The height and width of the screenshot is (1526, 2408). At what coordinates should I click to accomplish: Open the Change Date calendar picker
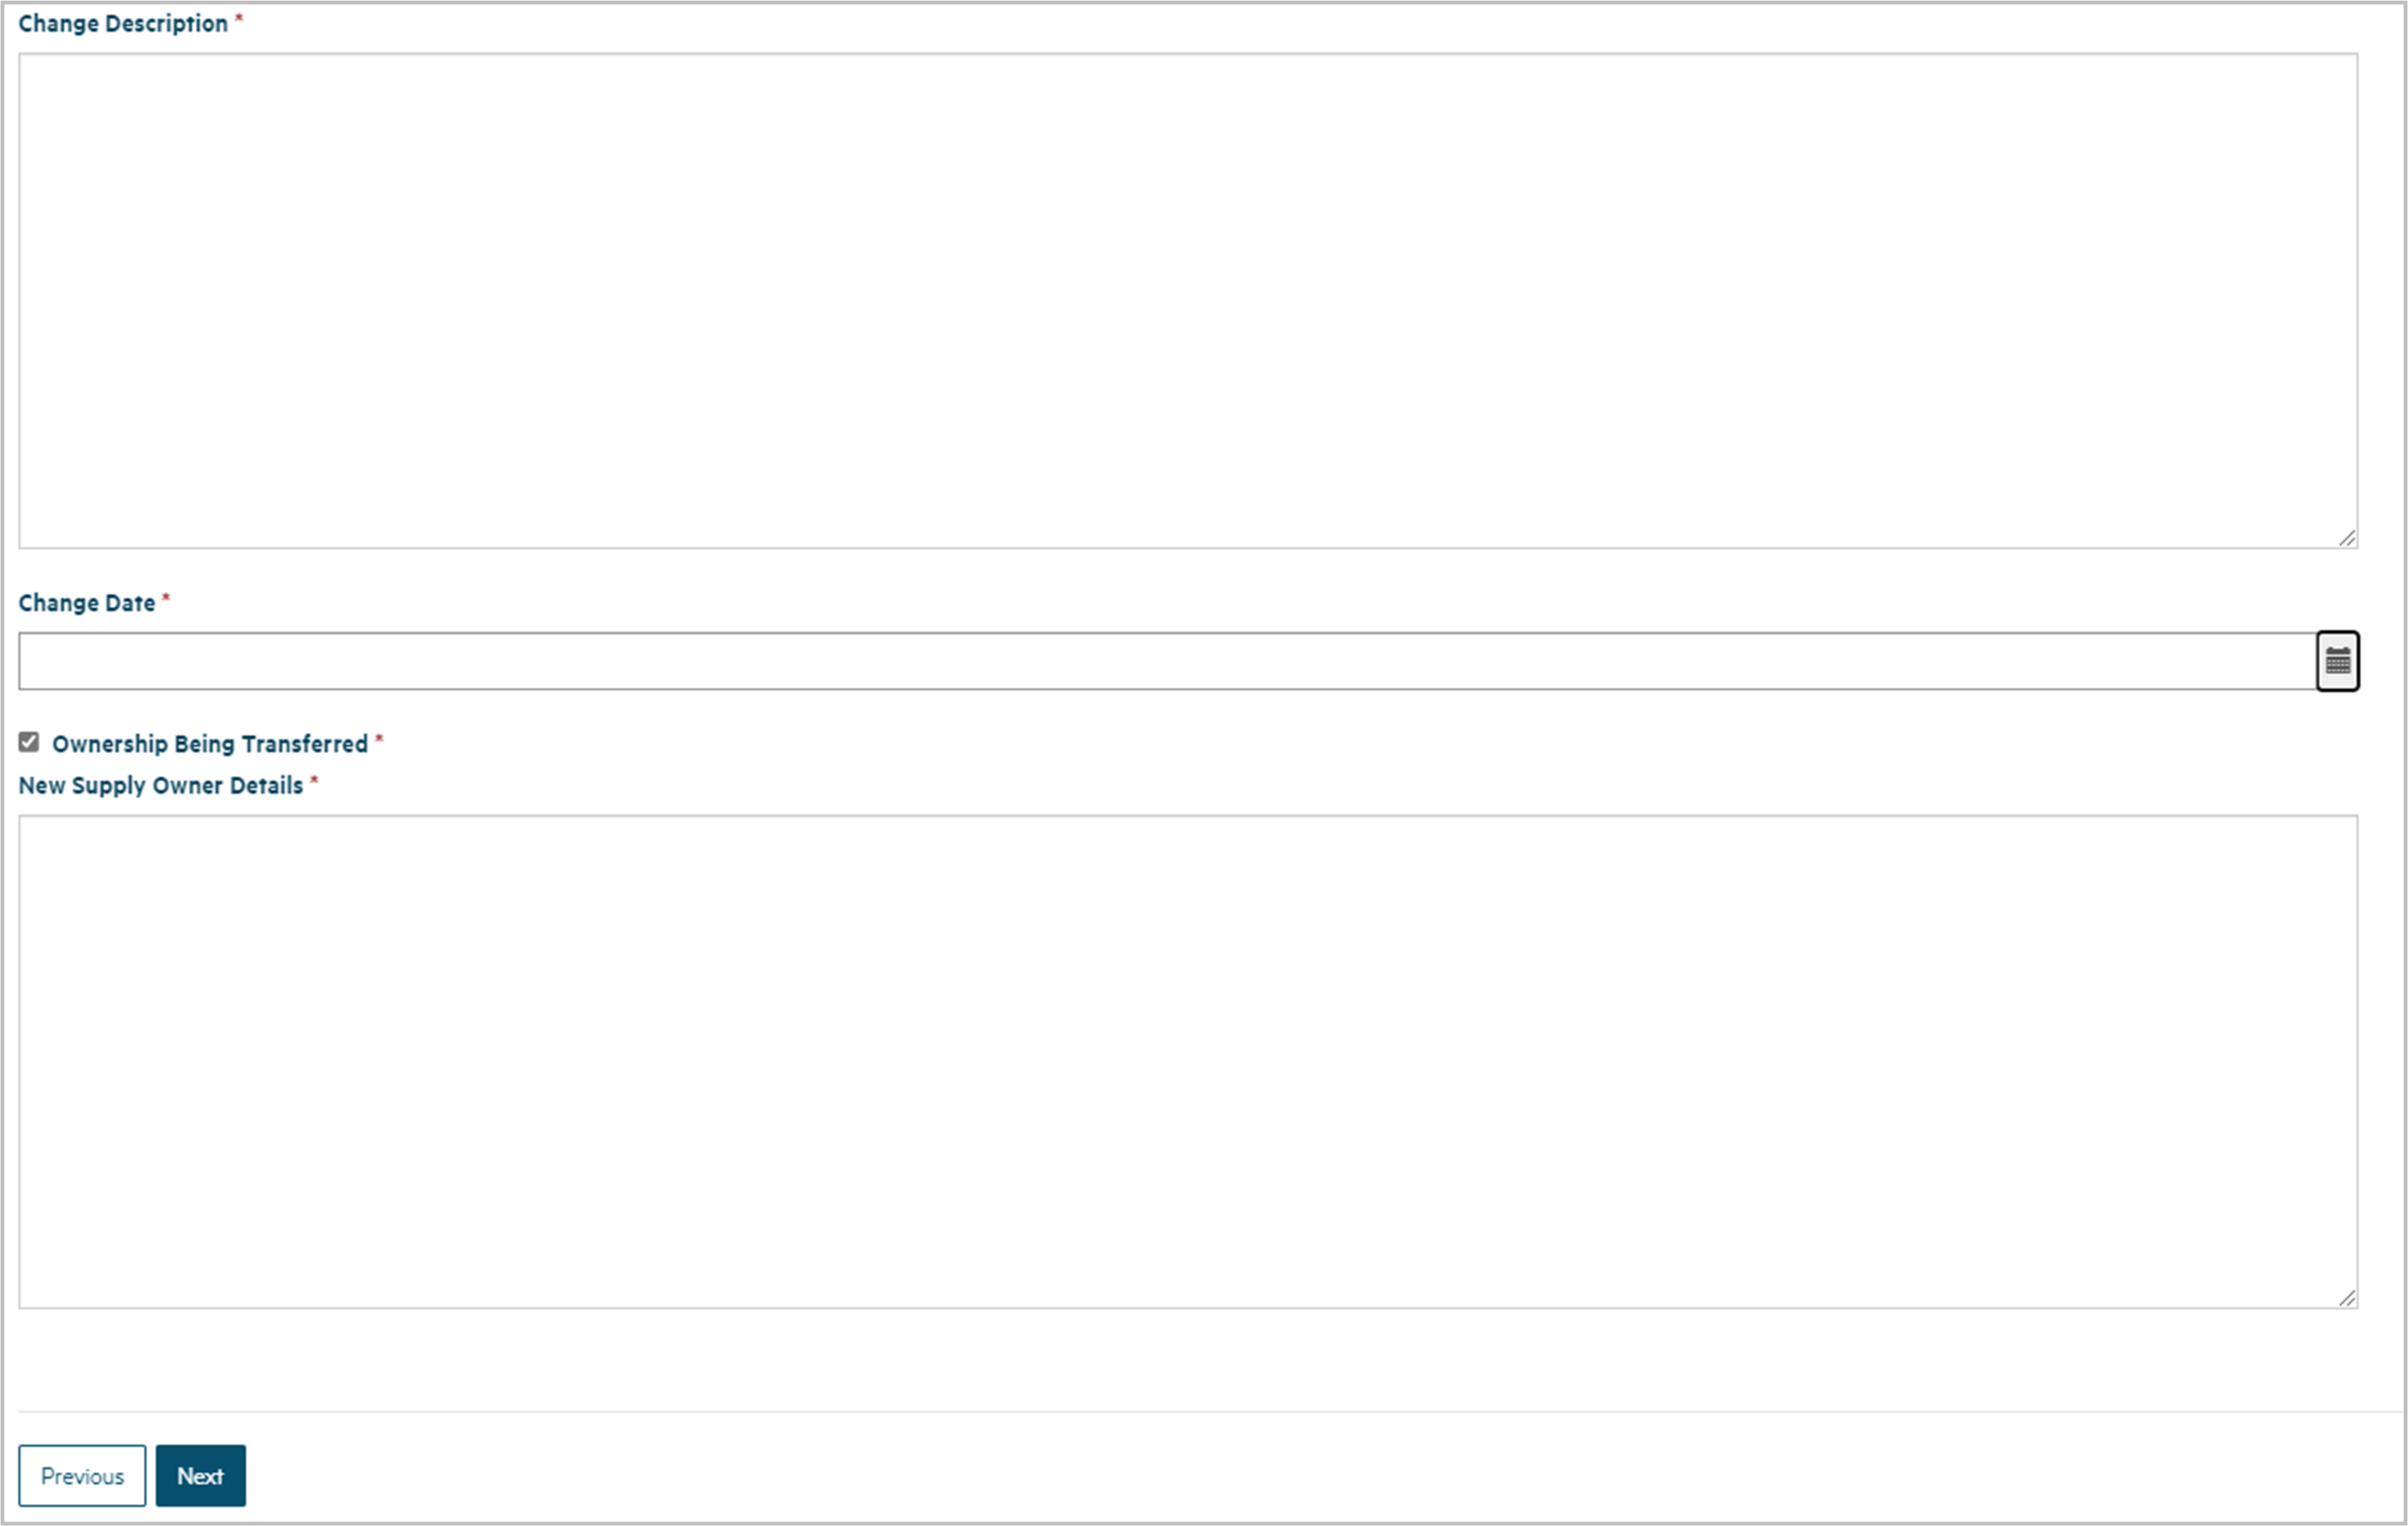tap(2337, 661)
